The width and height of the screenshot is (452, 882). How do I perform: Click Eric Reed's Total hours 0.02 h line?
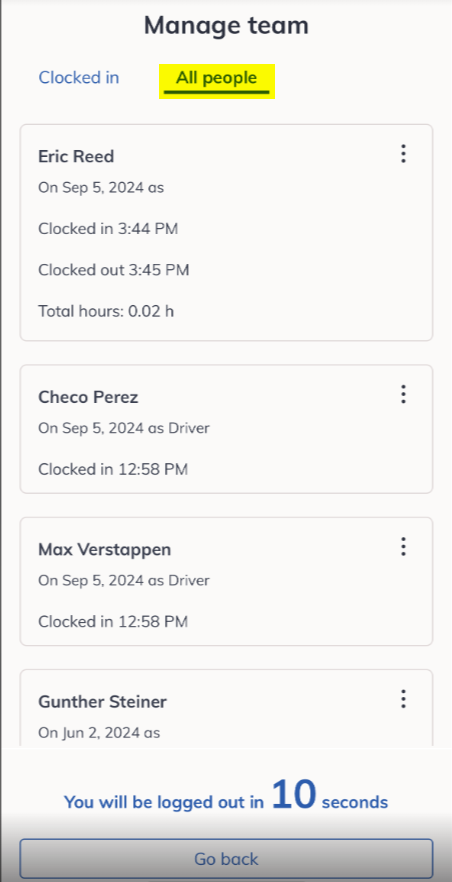pyautogui.click(x=106, y=311)
